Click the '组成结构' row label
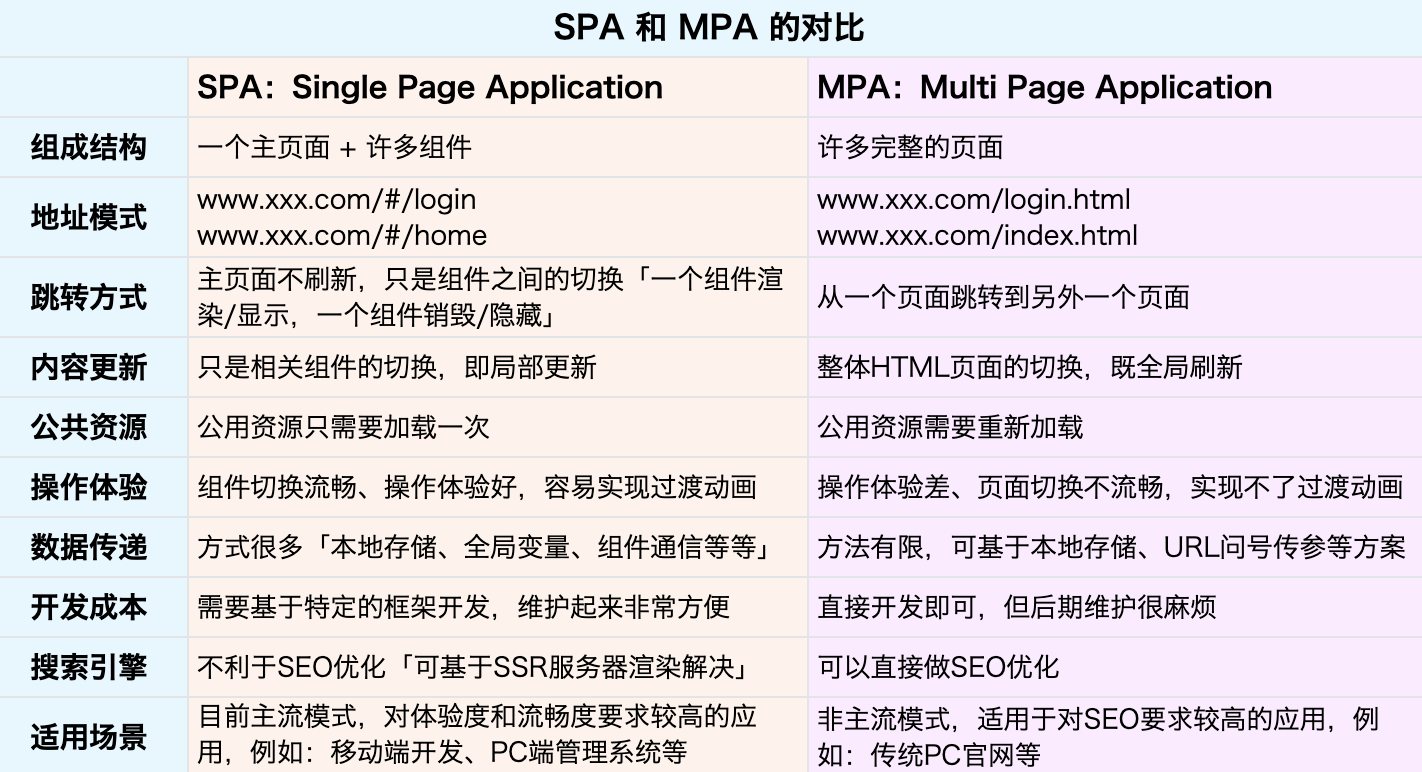The width and height of the screenshot is (1422, 772). (x=89, y=148)
